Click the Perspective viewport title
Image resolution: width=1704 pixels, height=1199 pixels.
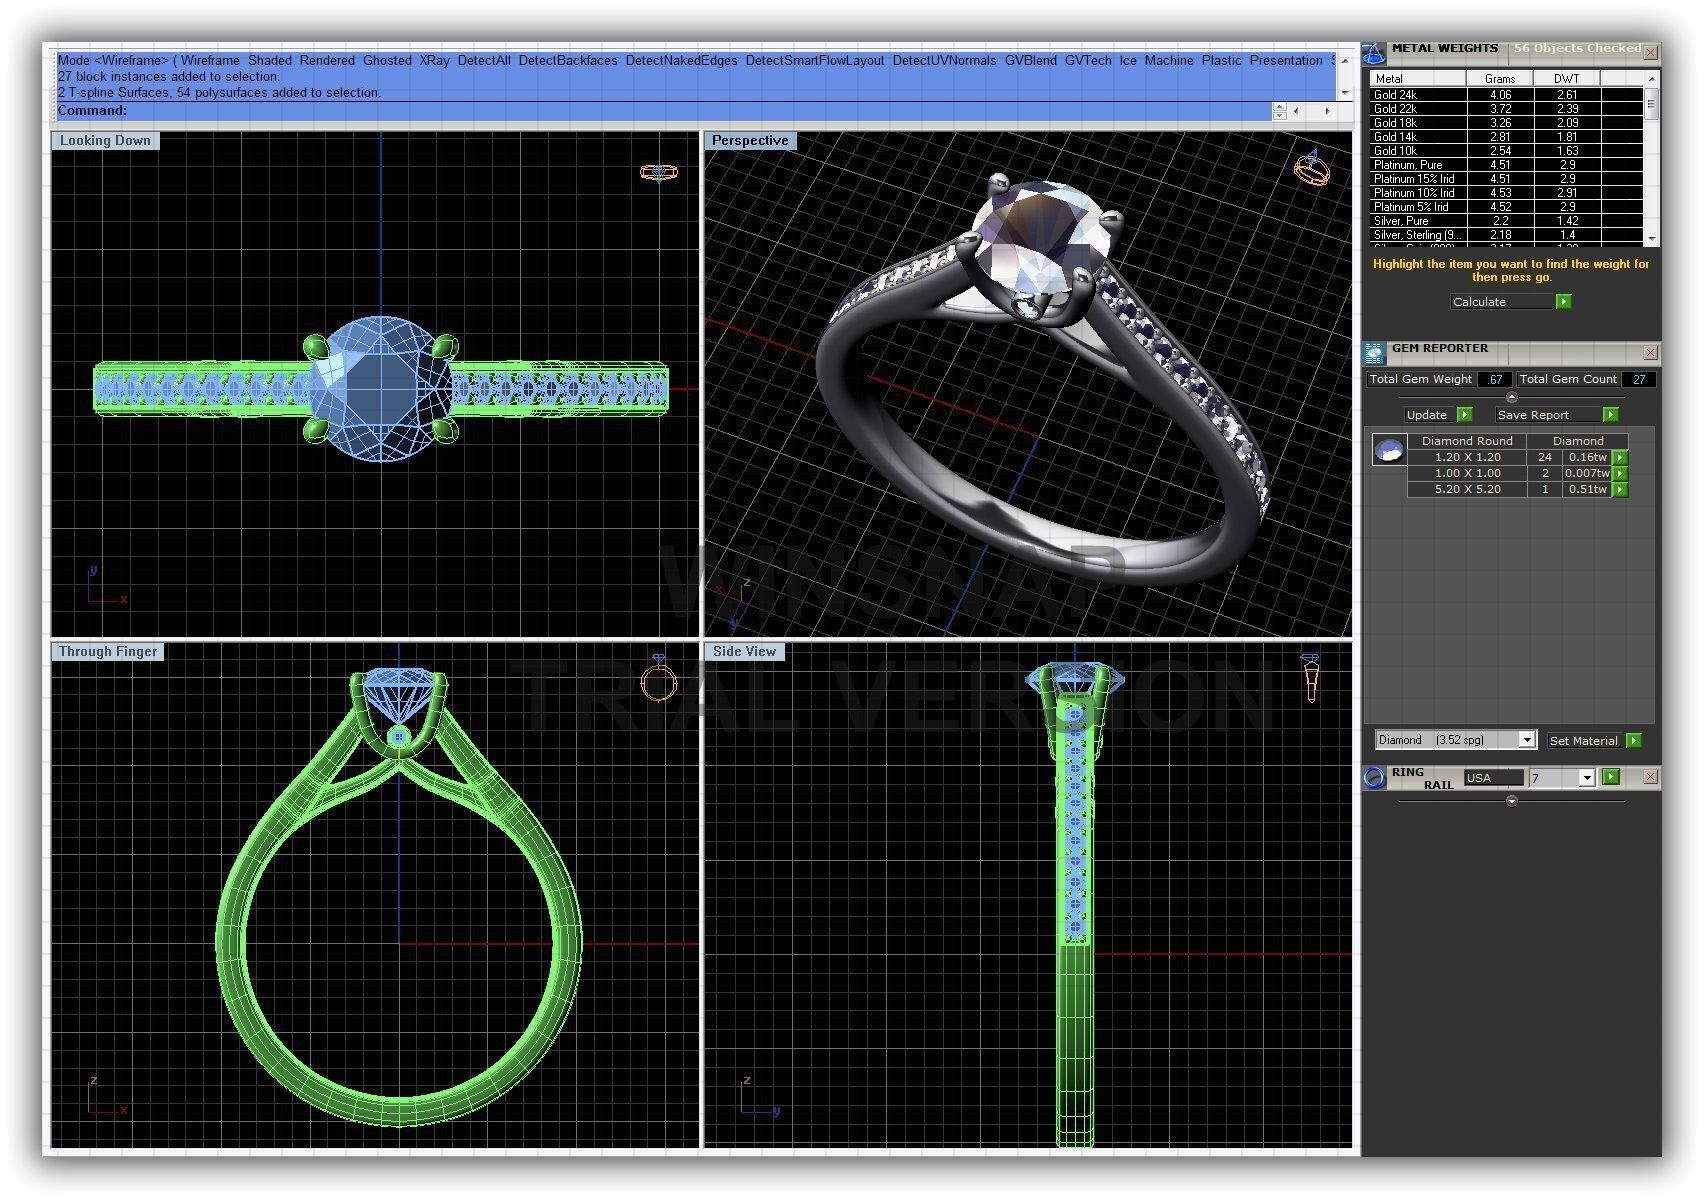(750, 140)
